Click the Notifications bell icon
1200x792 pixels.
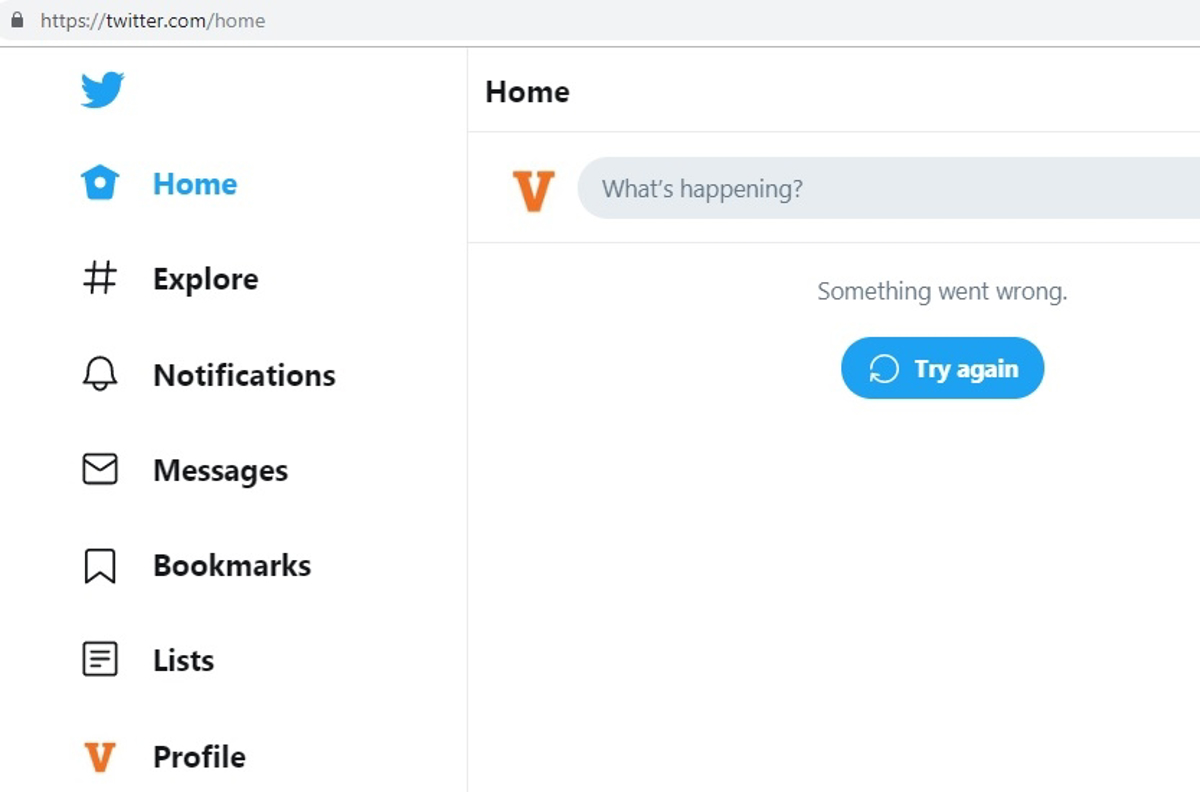point(100,373)
